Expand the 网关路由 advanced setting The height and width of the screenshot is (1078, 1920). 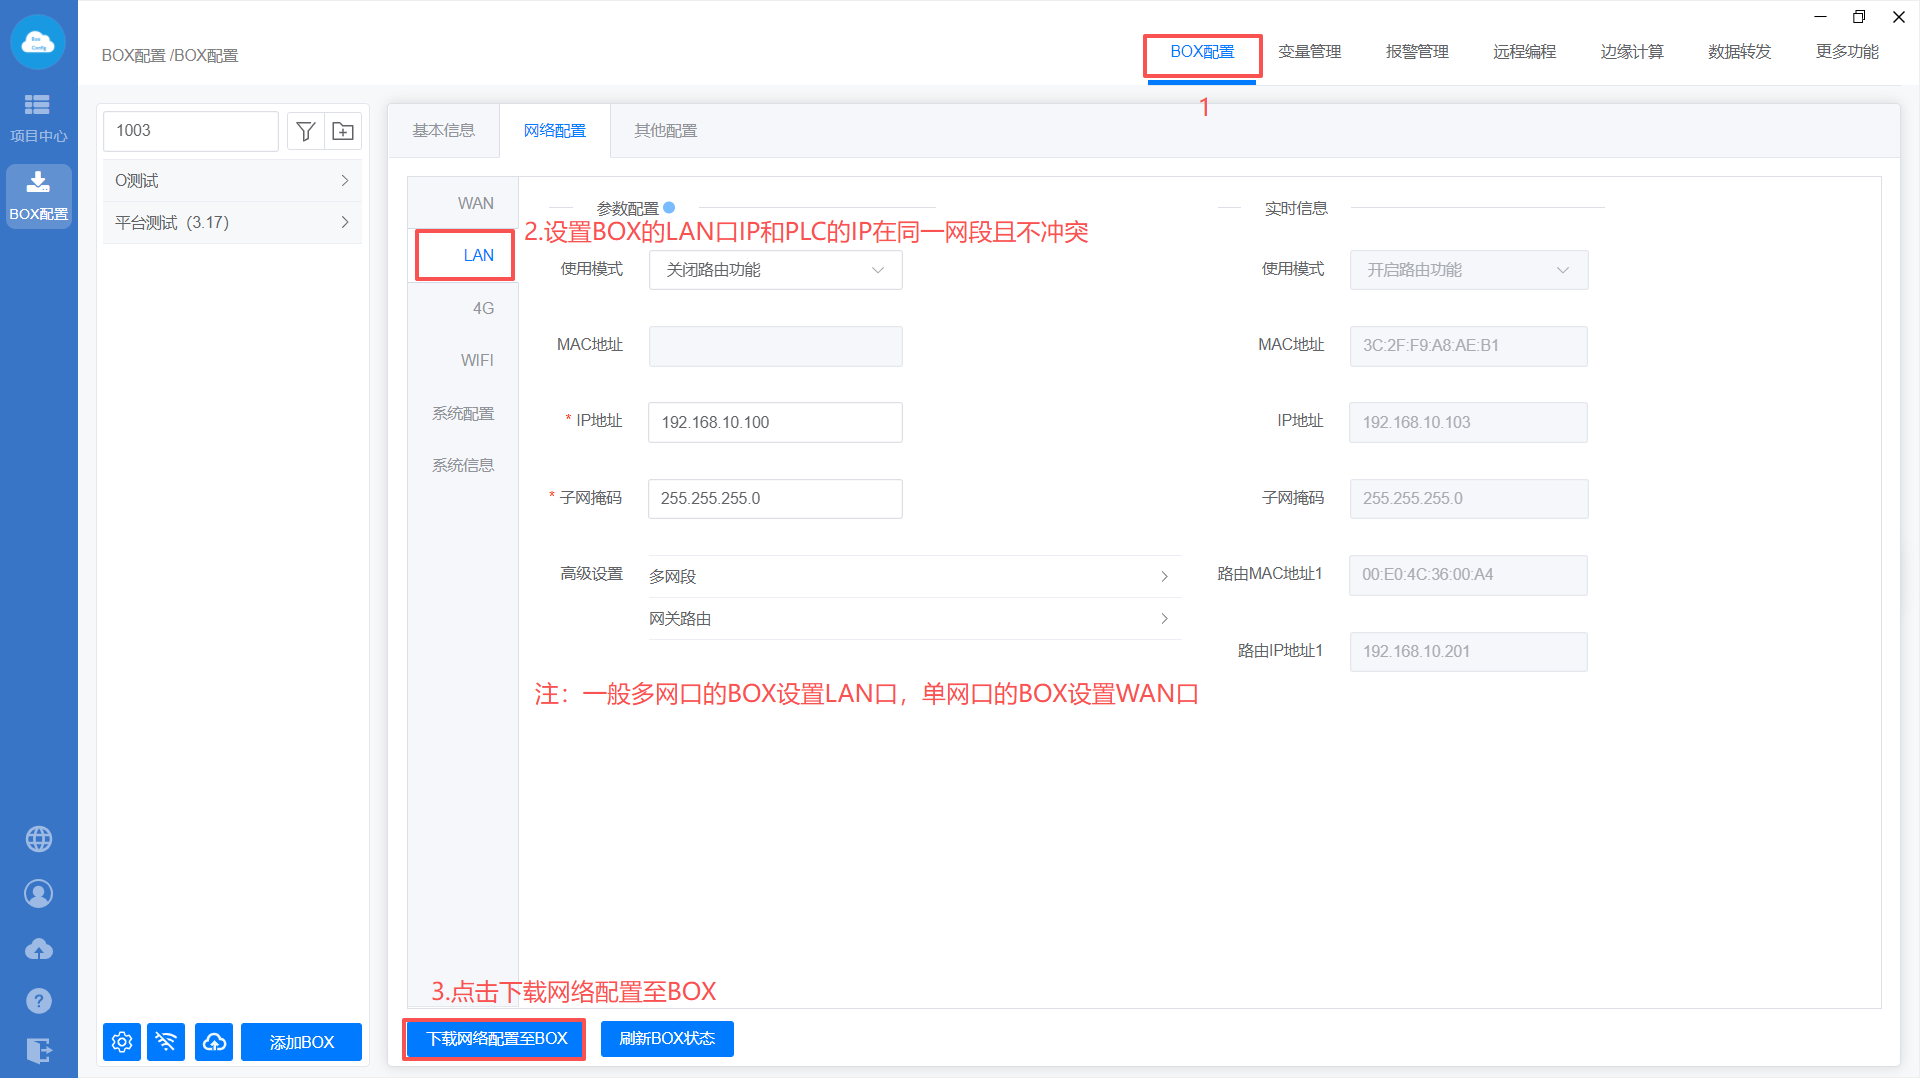[910, 619]
